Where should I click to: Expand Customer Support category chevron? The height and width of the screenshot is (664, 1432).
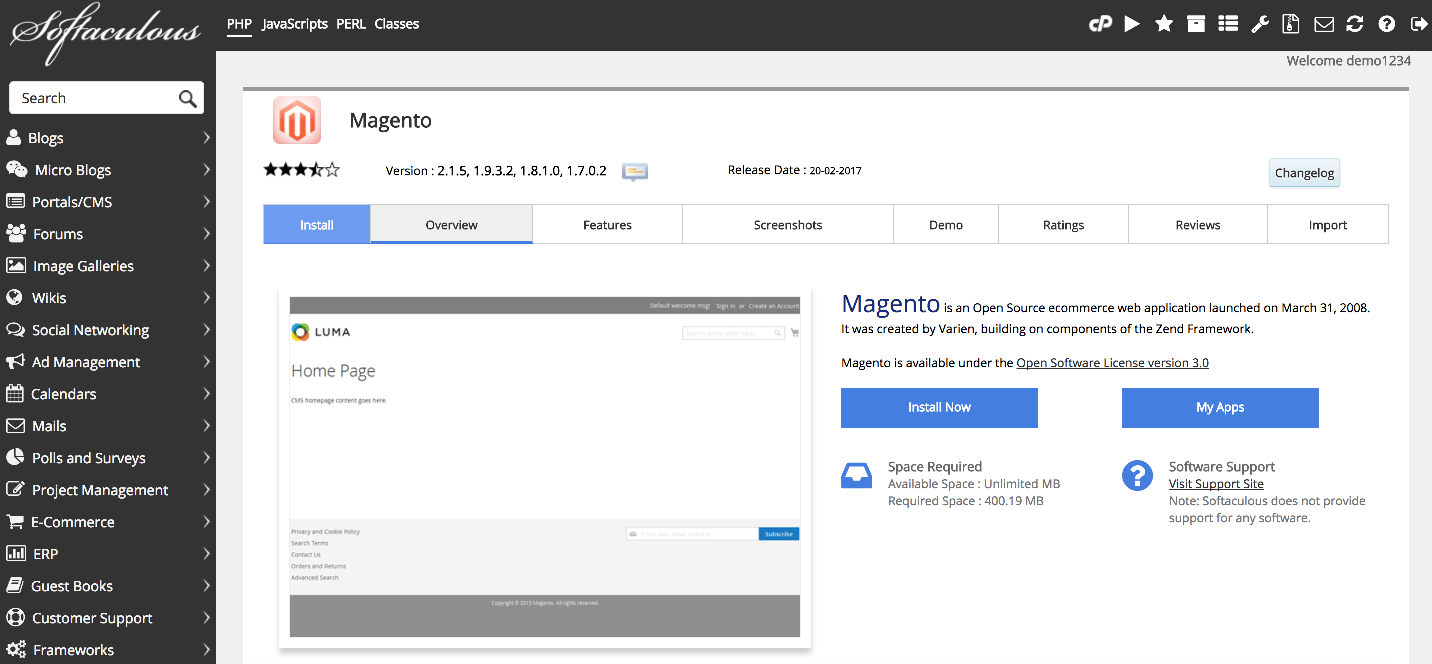pos(206,618)
